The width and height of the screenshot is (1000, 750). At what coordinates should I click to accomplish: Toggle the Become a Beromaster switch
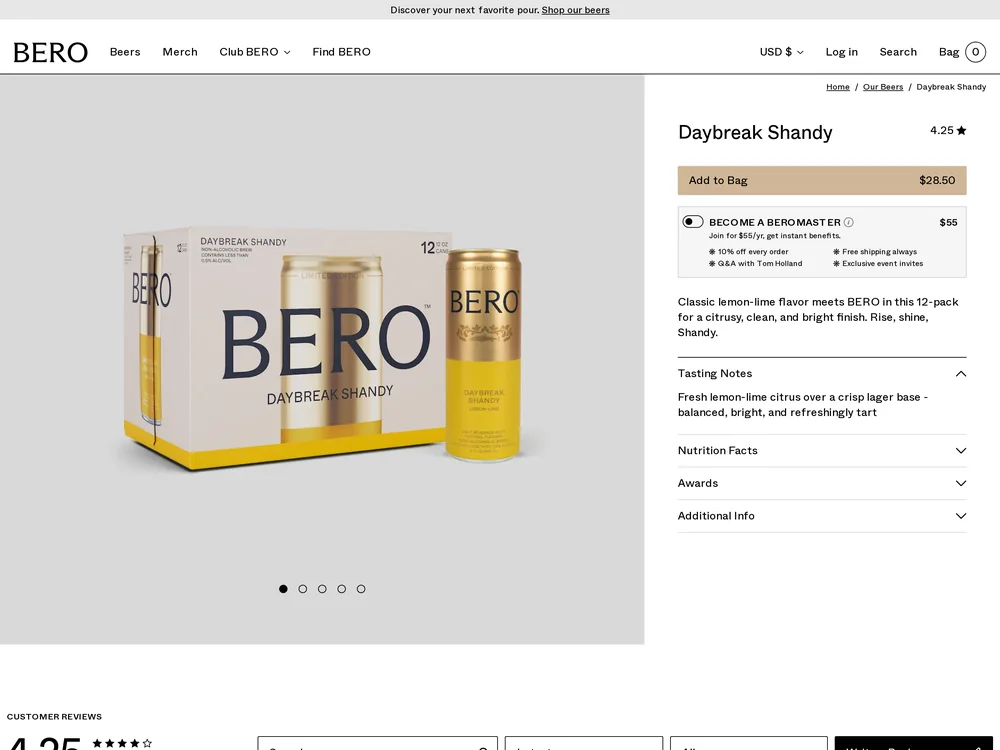pyautogui.click(x=693, y=221)
